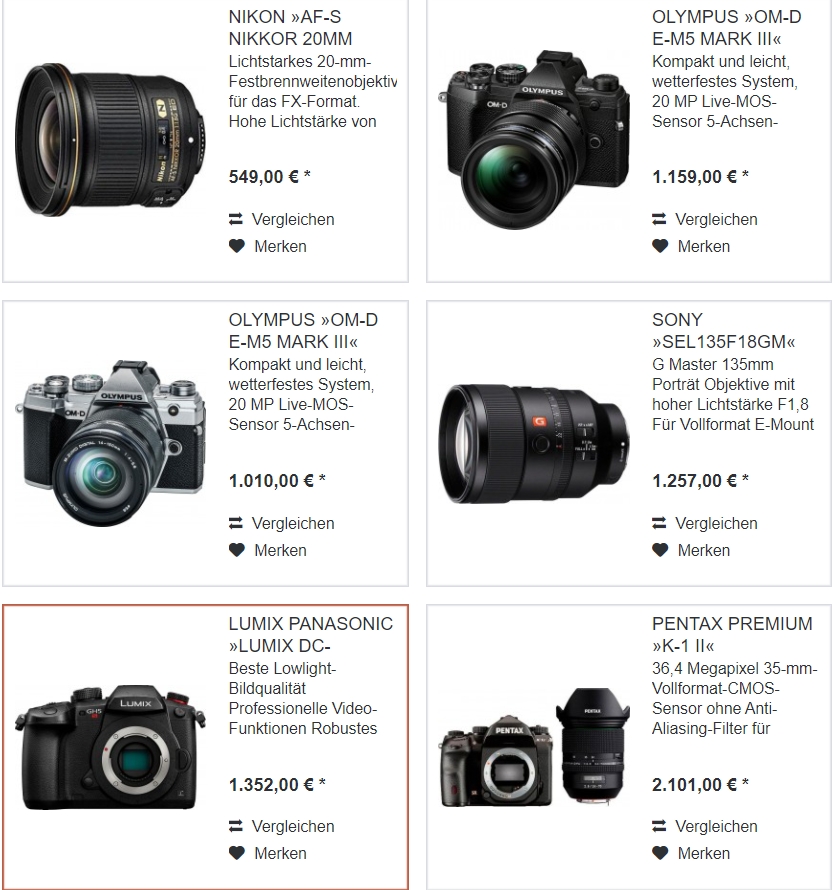Select Vergleichen for black Olympus OM-D E-M5
Viewport: 838px width, 890px height.
(x=716, y=219)
